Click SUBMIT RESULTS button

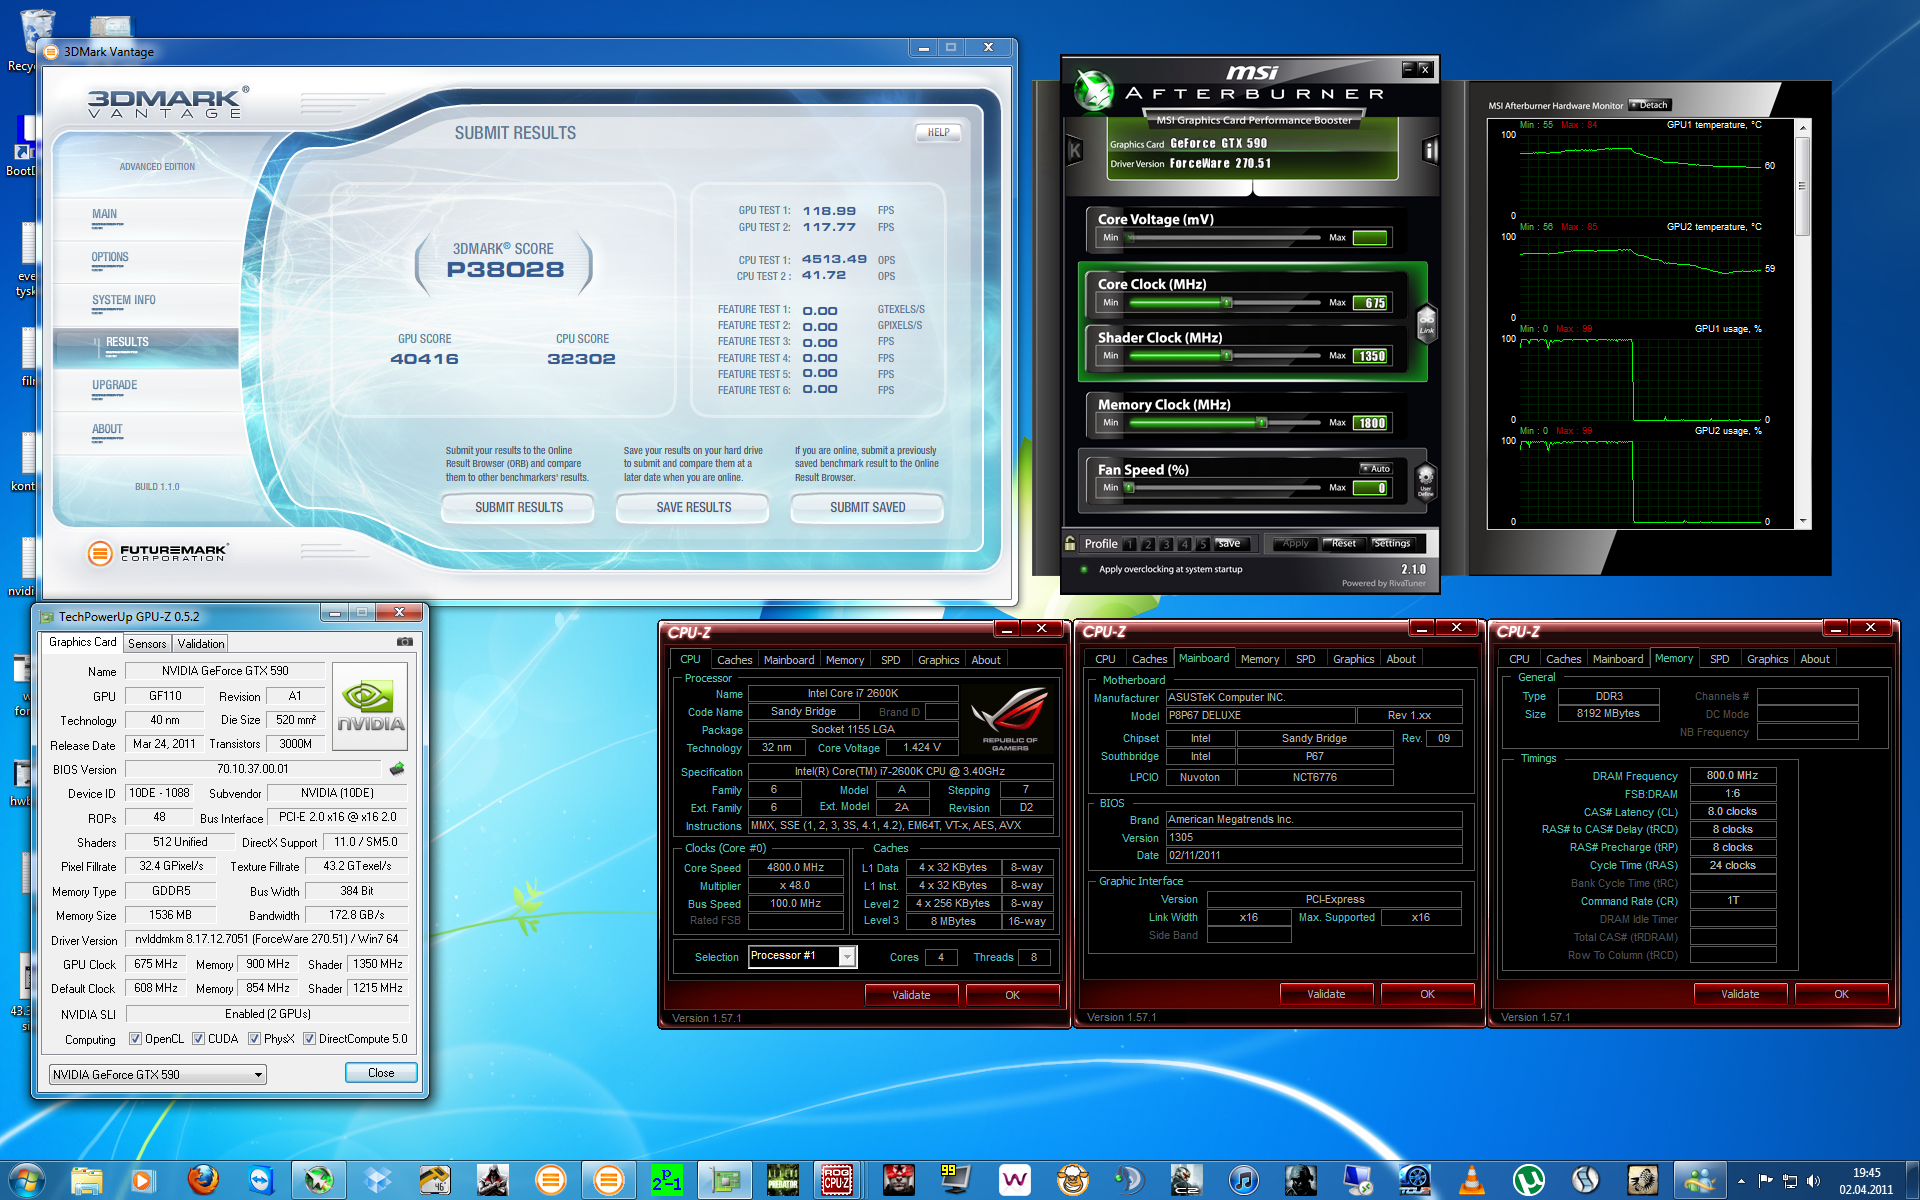click(x=518, y=508)
